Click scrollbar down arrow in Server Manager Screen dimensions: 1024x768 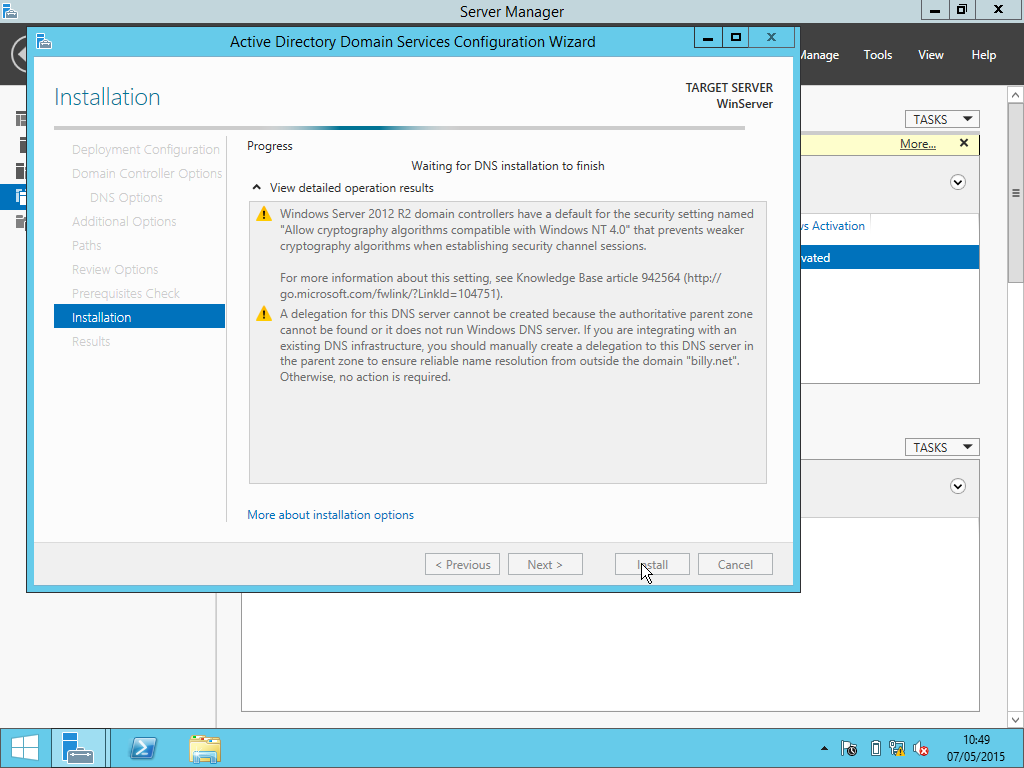click(1016, 720)
